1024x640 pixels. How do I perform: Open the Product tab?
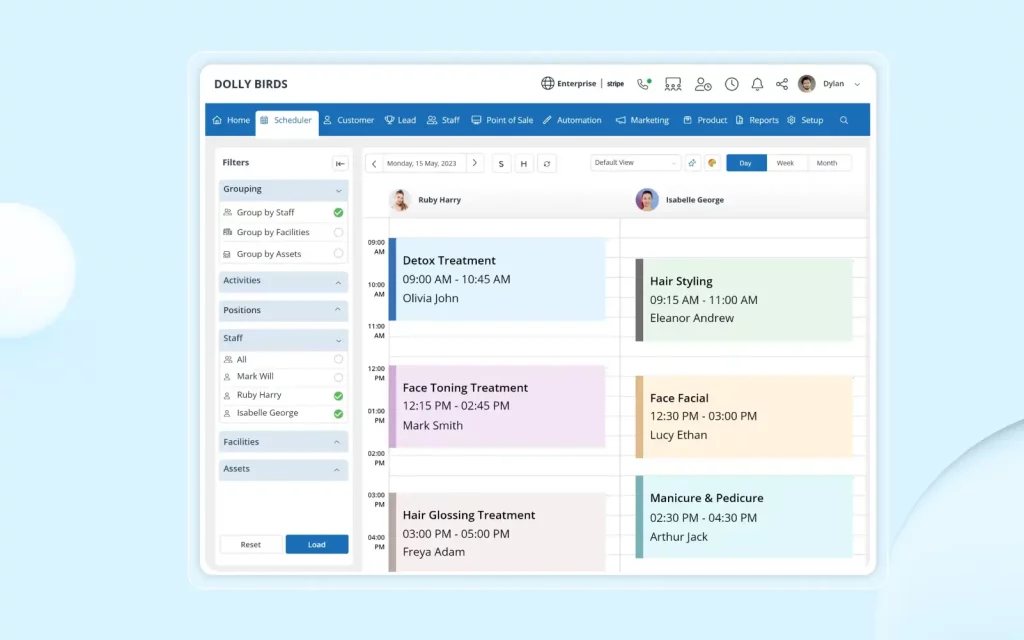[705, 120]
